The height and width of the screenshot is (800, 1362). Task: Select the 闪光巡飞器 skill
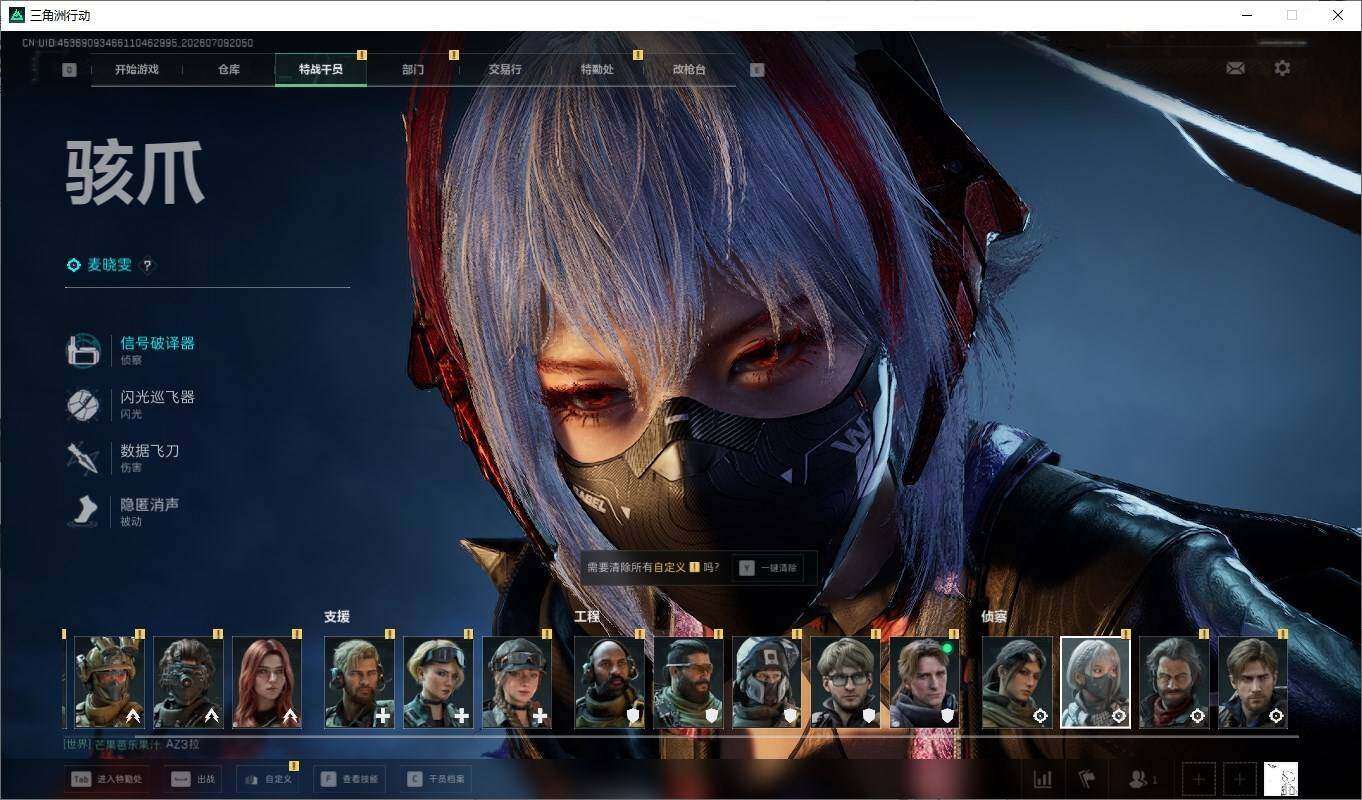(131, 404)
